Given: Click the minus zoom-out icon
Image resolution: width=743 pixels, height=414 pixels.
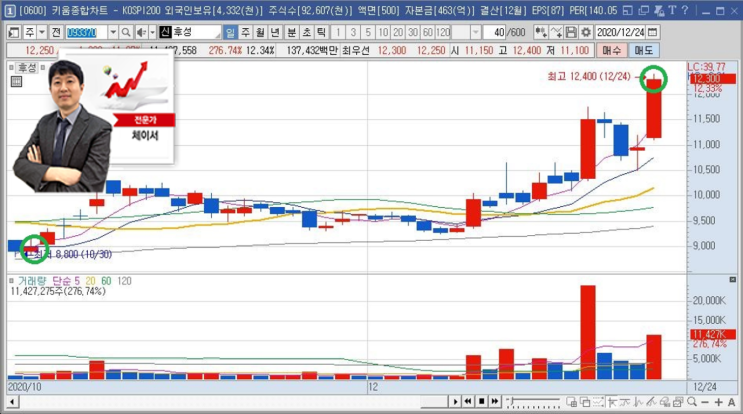Looking at the screenshot, I should (x=705, y=402).
